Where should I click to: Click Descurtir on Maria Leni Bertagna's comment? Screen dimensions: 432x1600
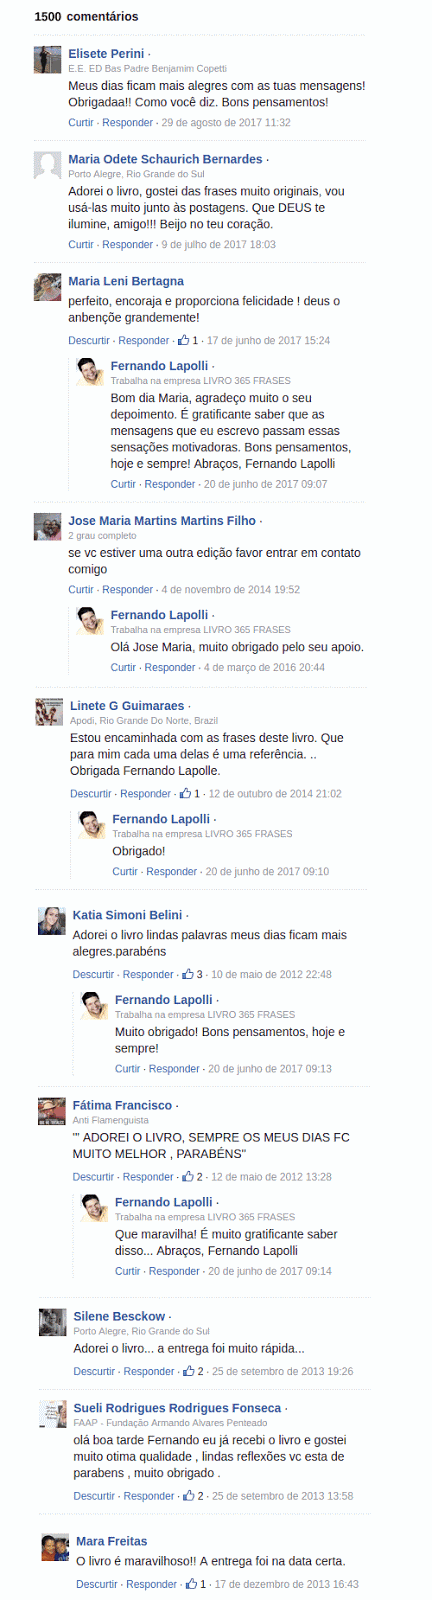pyautogui.click(x=89, y=340)
